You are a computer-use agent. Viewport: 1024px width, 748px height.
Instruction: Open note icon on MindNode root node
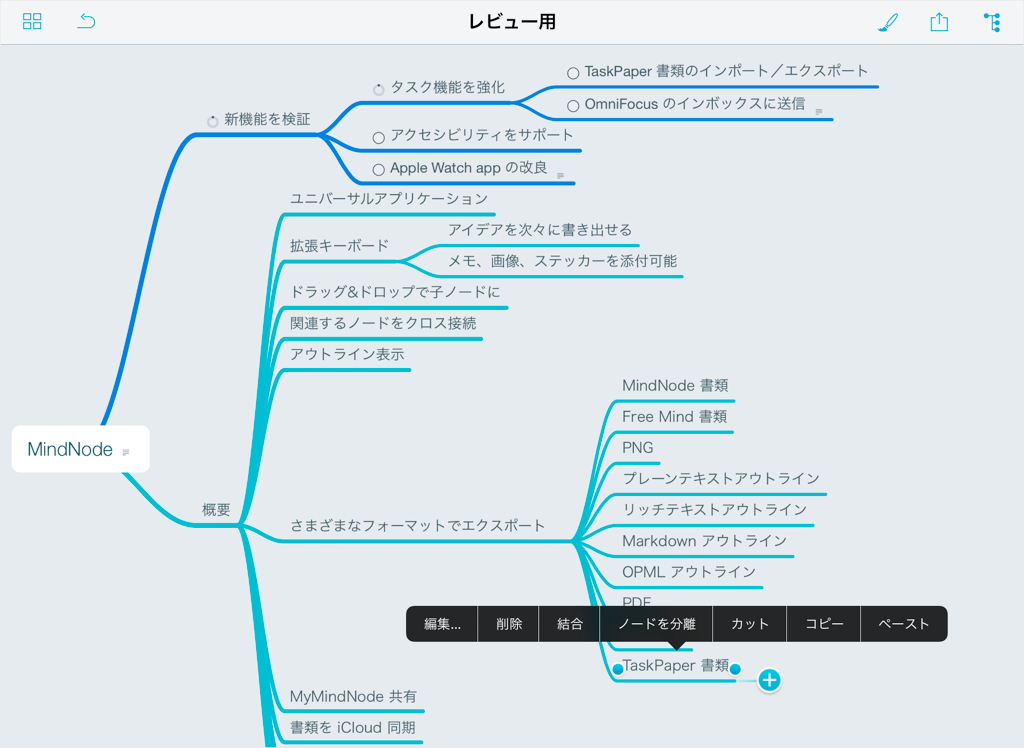[x=126, y=451]
